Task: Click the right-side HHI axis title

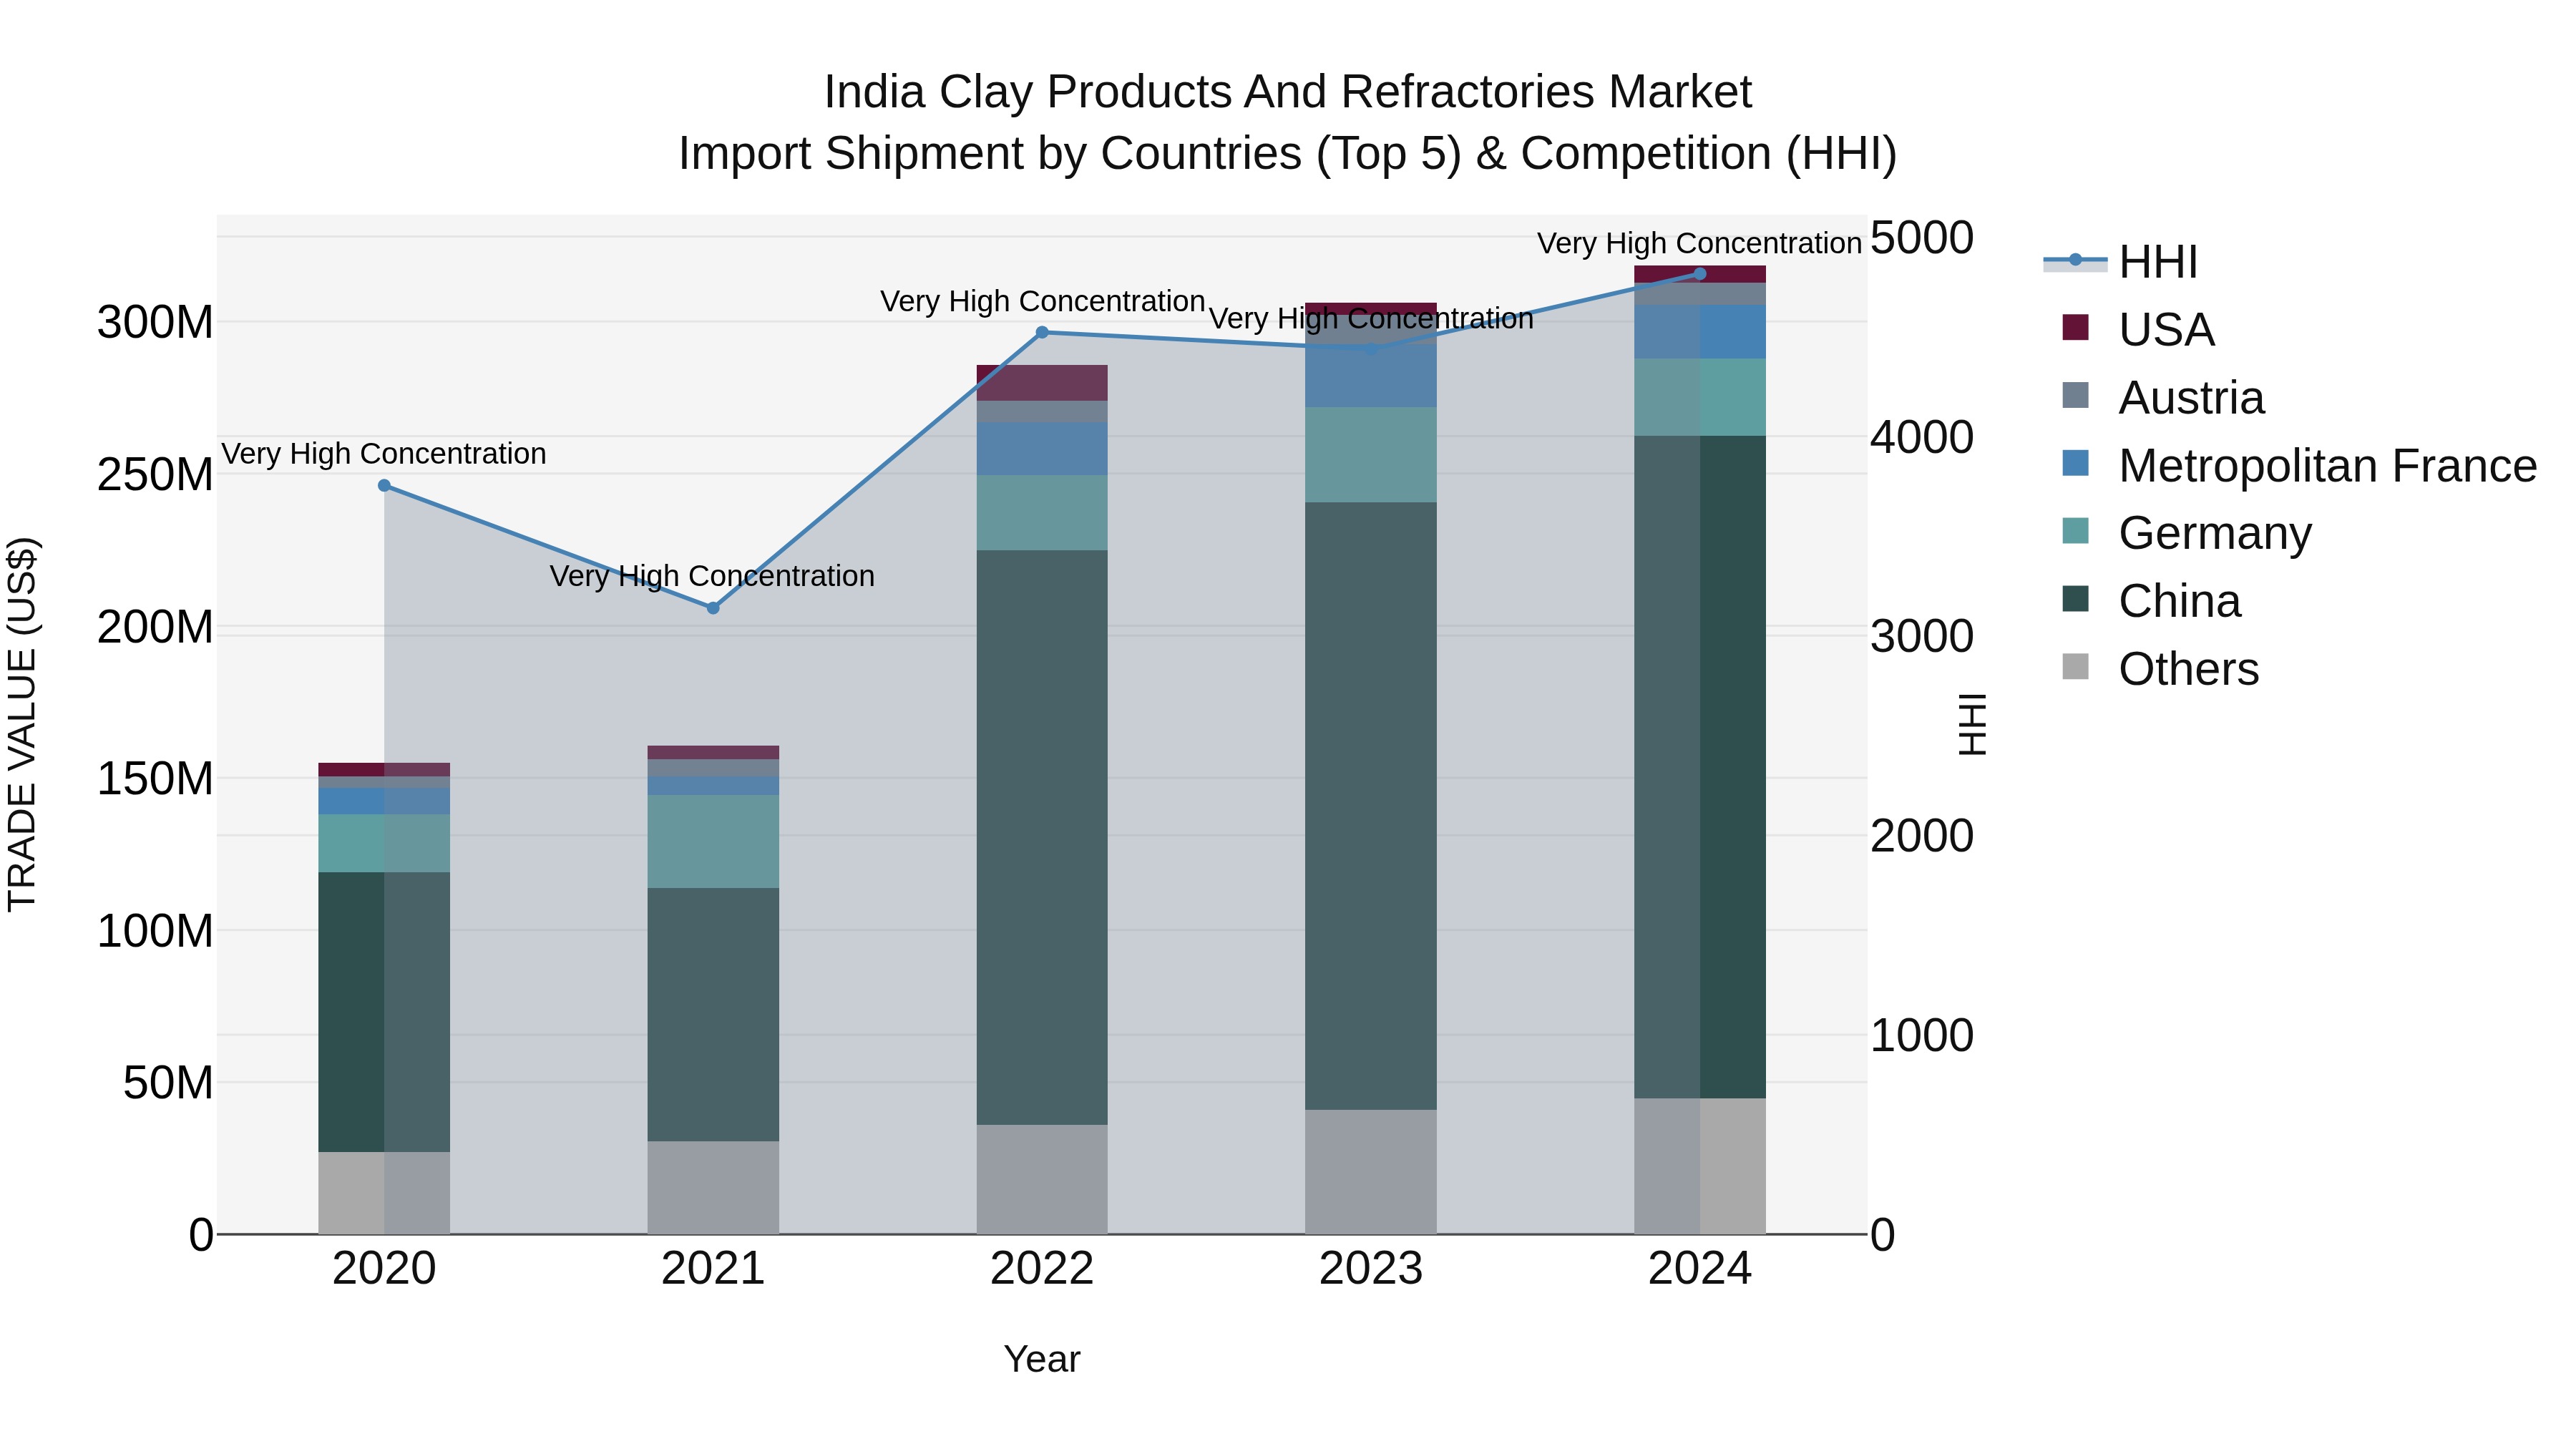Action: (x=1971, y=724)
